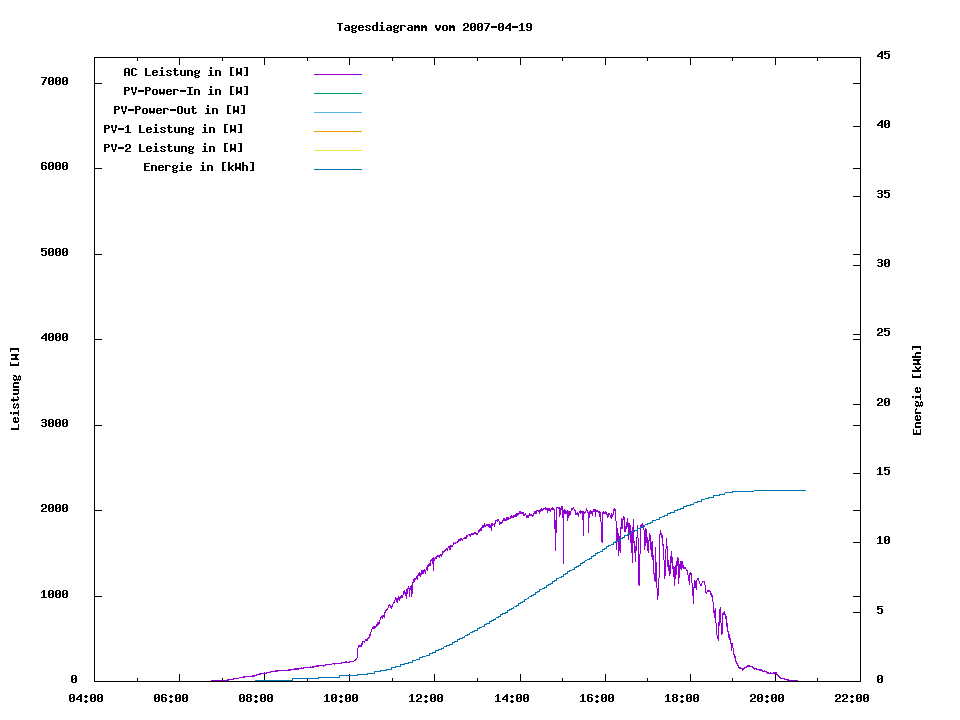This screenshot has width=960, height=720.
Task: Pick the PV-1 Leistung in [W] legend entry
Action: point(173,129)
